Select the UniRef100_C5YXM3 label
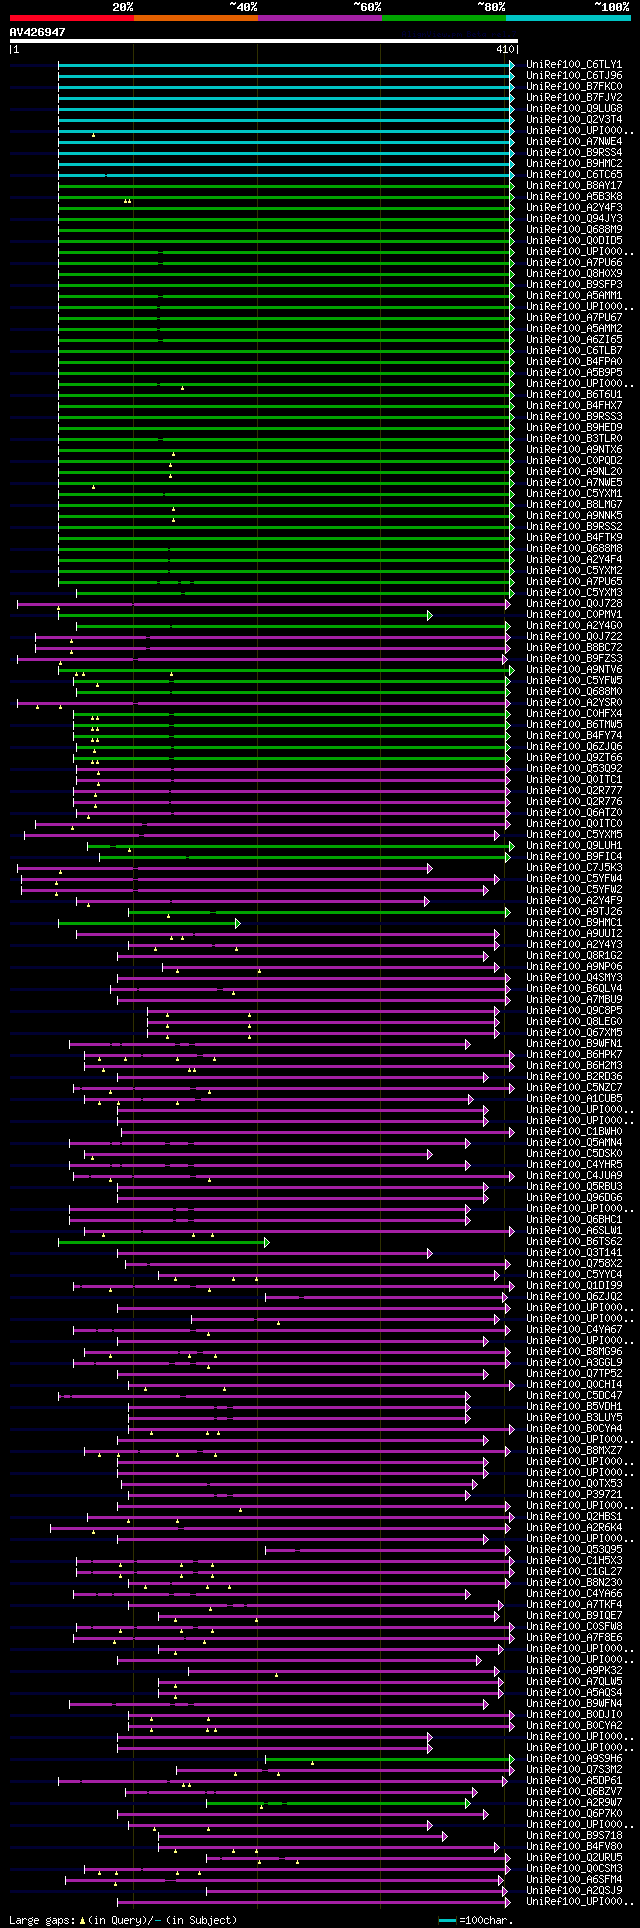Screen dimensions: 640x1928 coord(574,592)
